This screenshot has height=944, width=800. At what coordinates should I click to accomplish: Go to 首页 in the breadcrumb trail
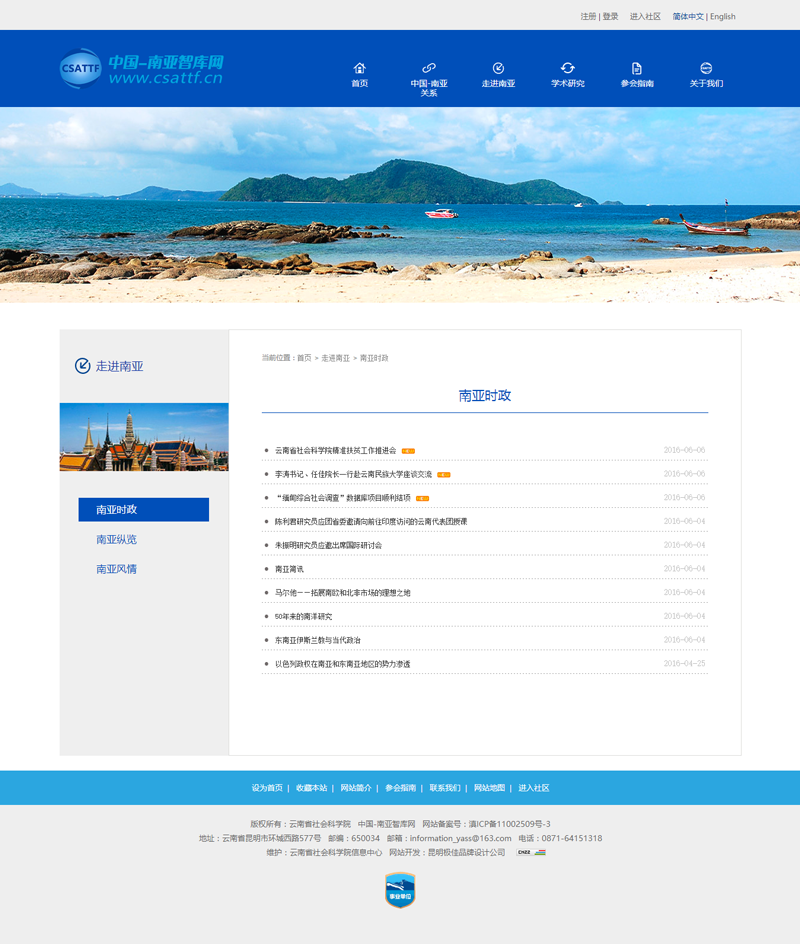tap(304, 358)
